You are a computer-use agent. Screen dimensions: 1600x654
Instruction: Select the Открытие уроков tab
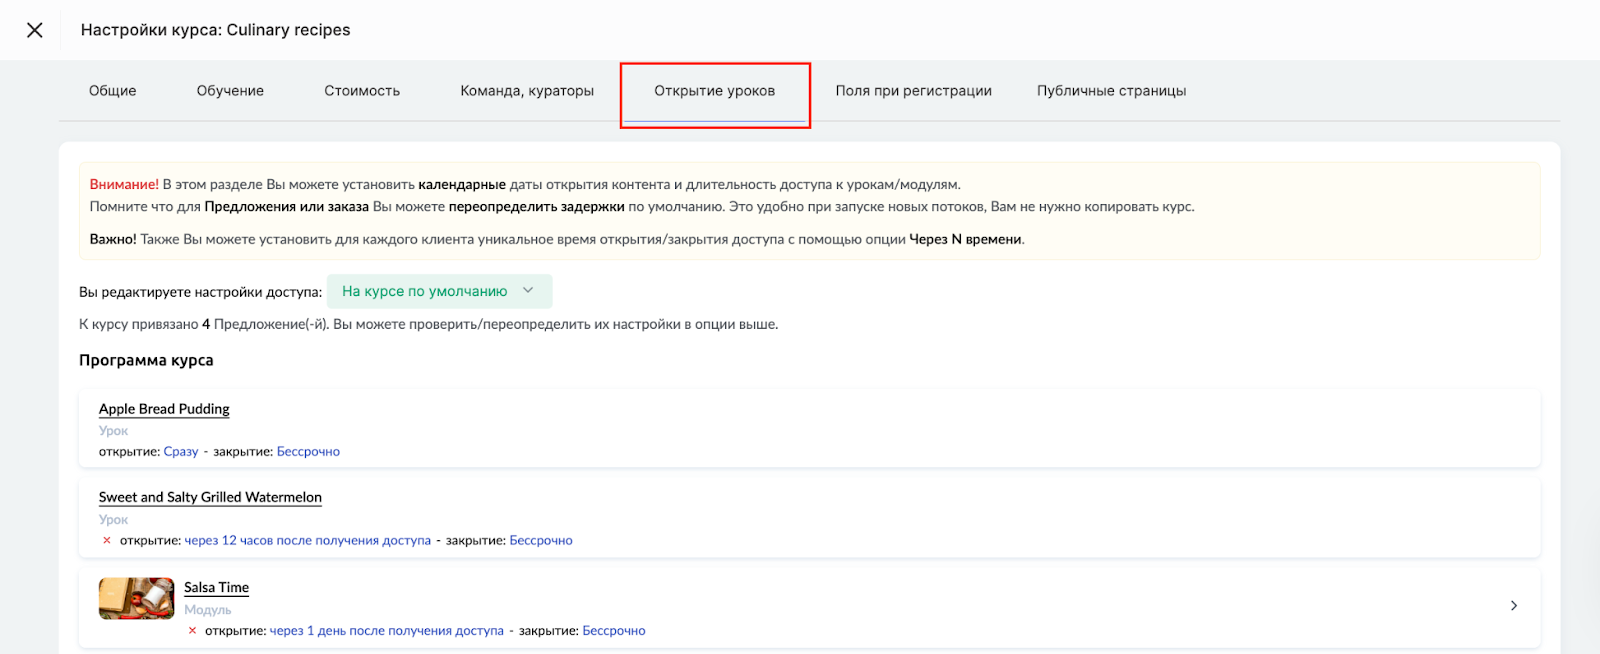pos(714,91)
